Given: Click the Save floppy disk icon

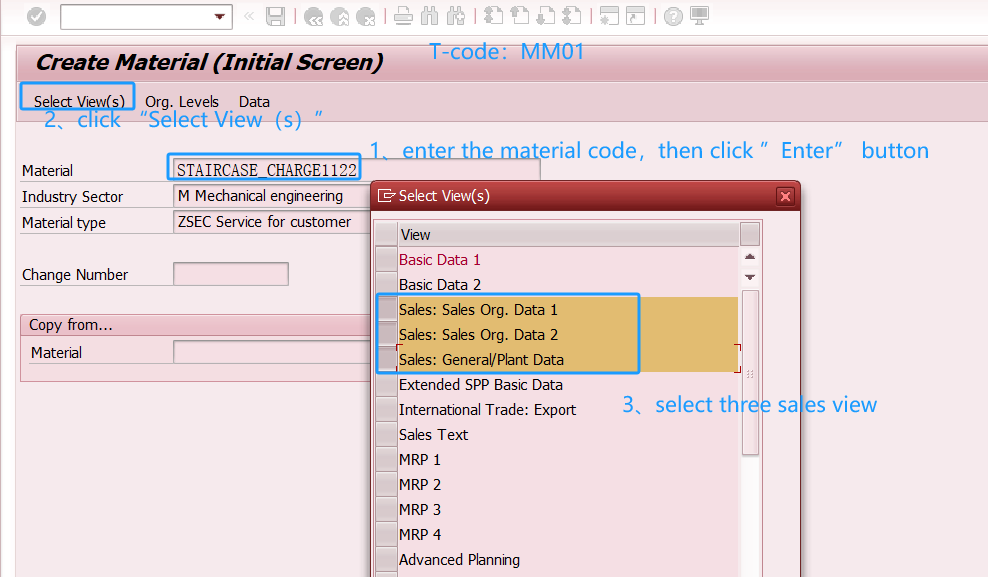Looking at the screenshot, I should tap(275, 17).
